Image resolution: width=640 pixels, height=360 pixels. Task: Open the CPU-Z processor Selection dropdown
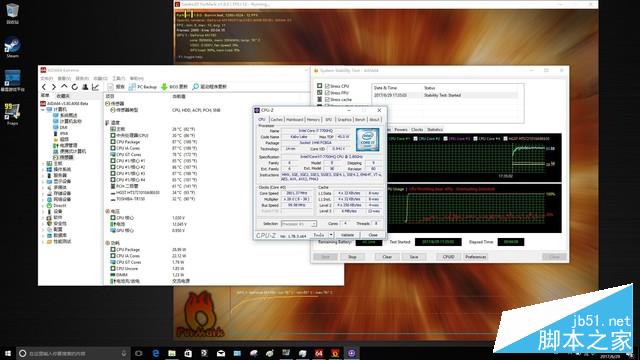coord(299,224)
